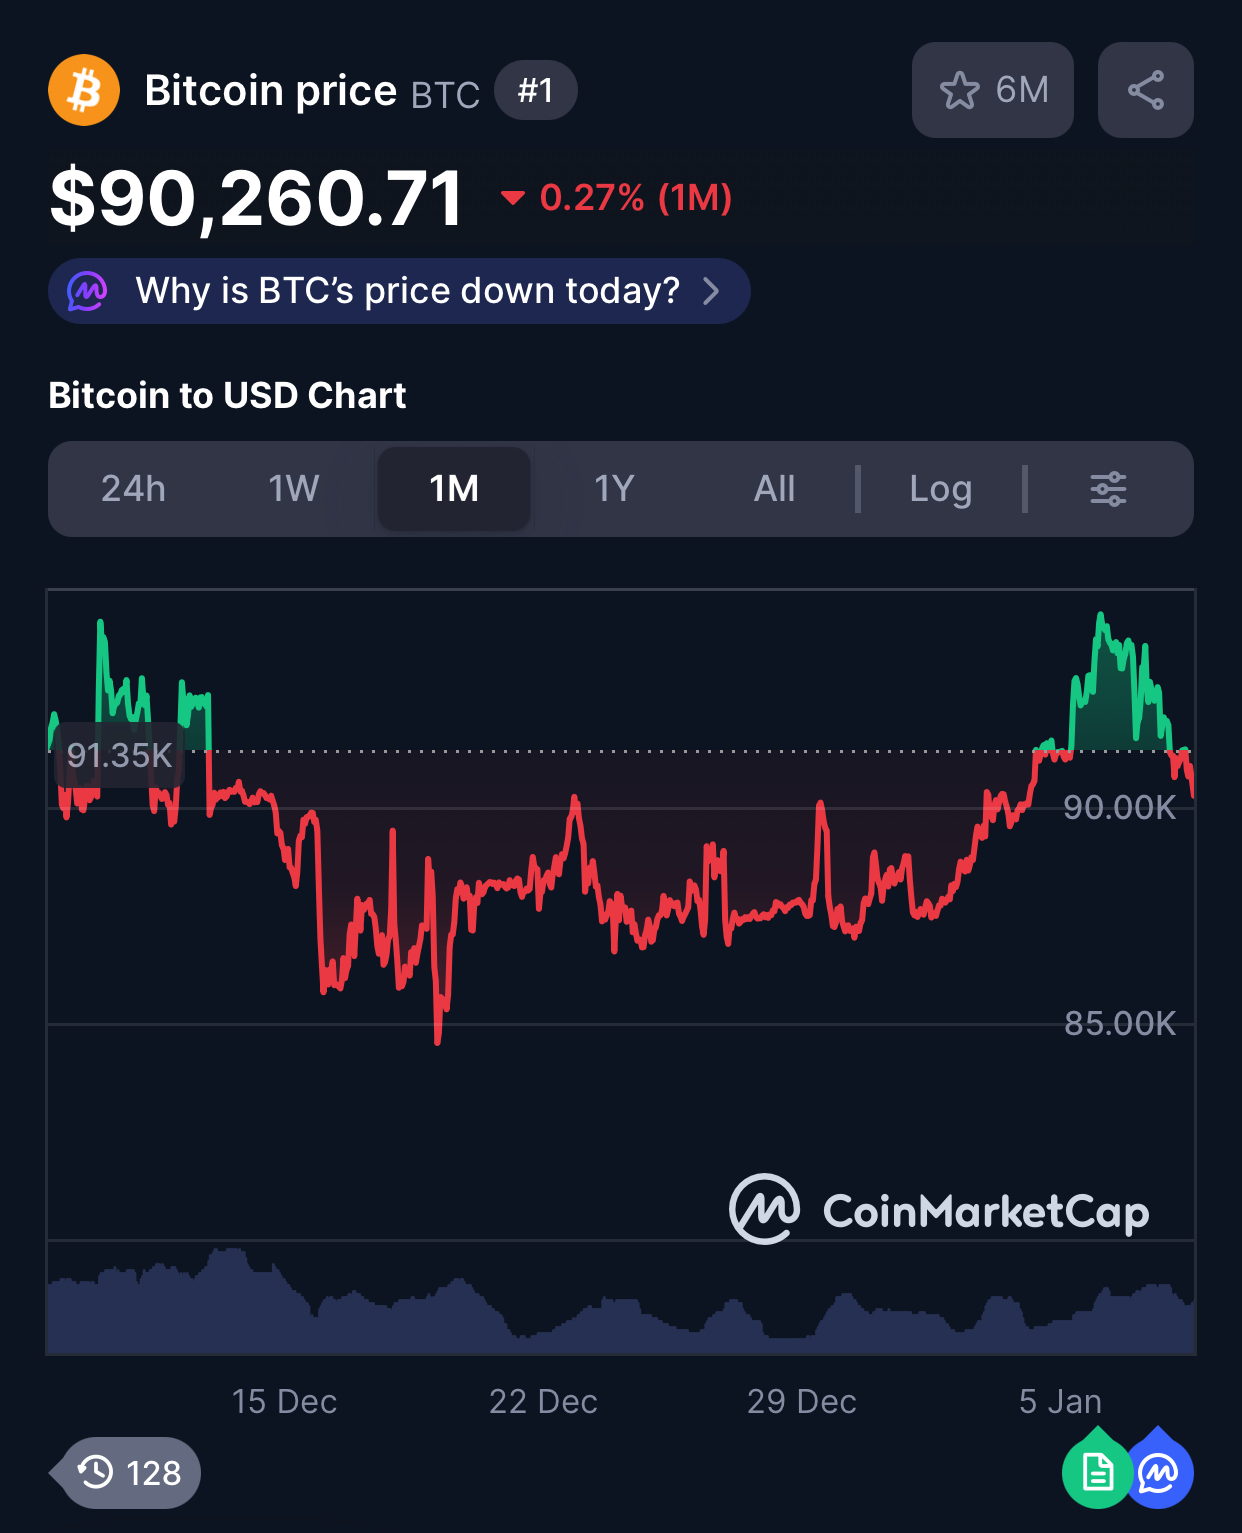Select the green spreadsheet export icon
Screen dimensions: 1242x1533
(1096, 1470)
